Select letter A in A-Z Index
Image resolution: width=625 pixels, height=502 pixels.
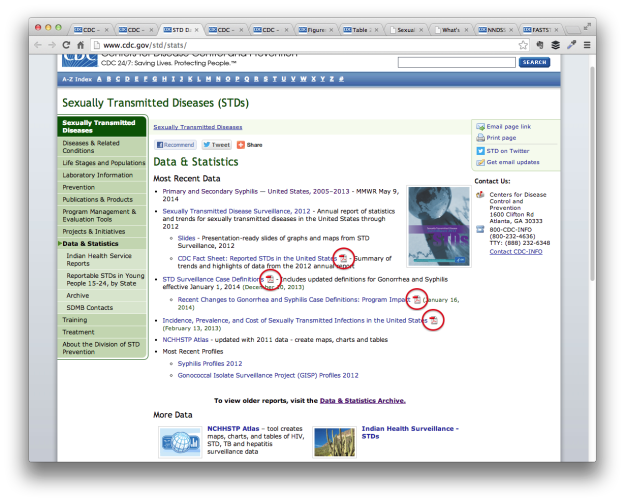[x=99, y=79]
